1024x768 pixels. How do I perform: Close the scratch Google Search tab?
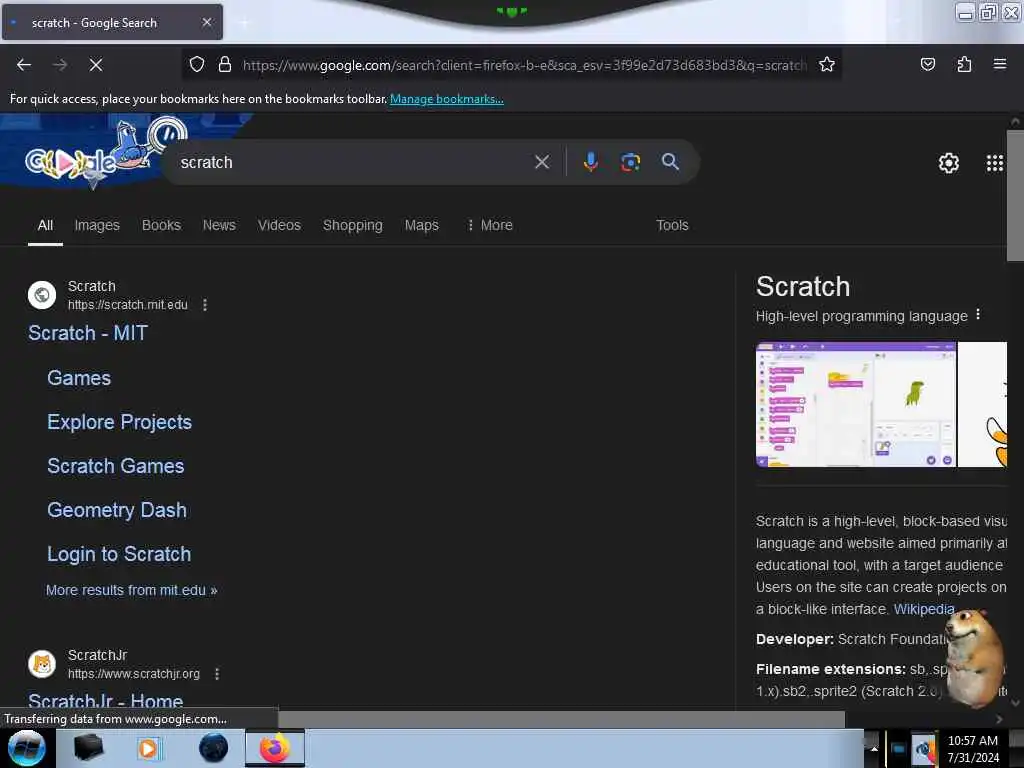point(207,22)
